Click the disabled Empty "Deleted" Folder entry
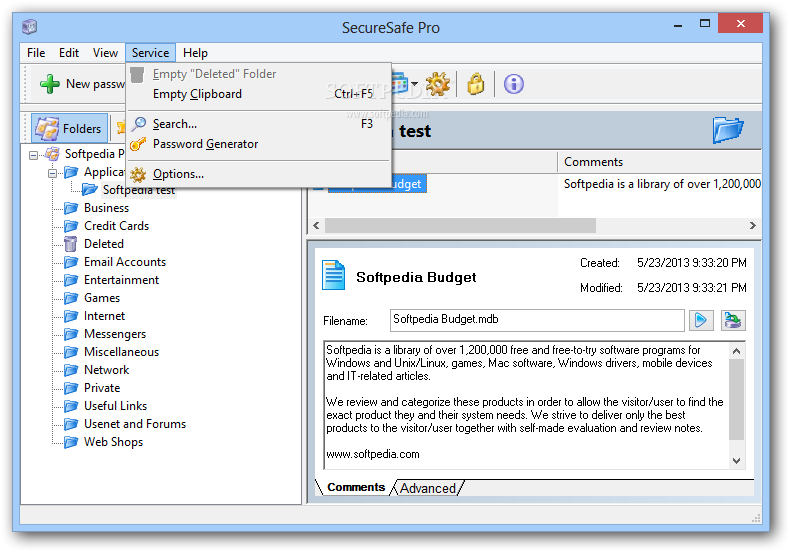790x552 pixels. (x=259, y=74)
